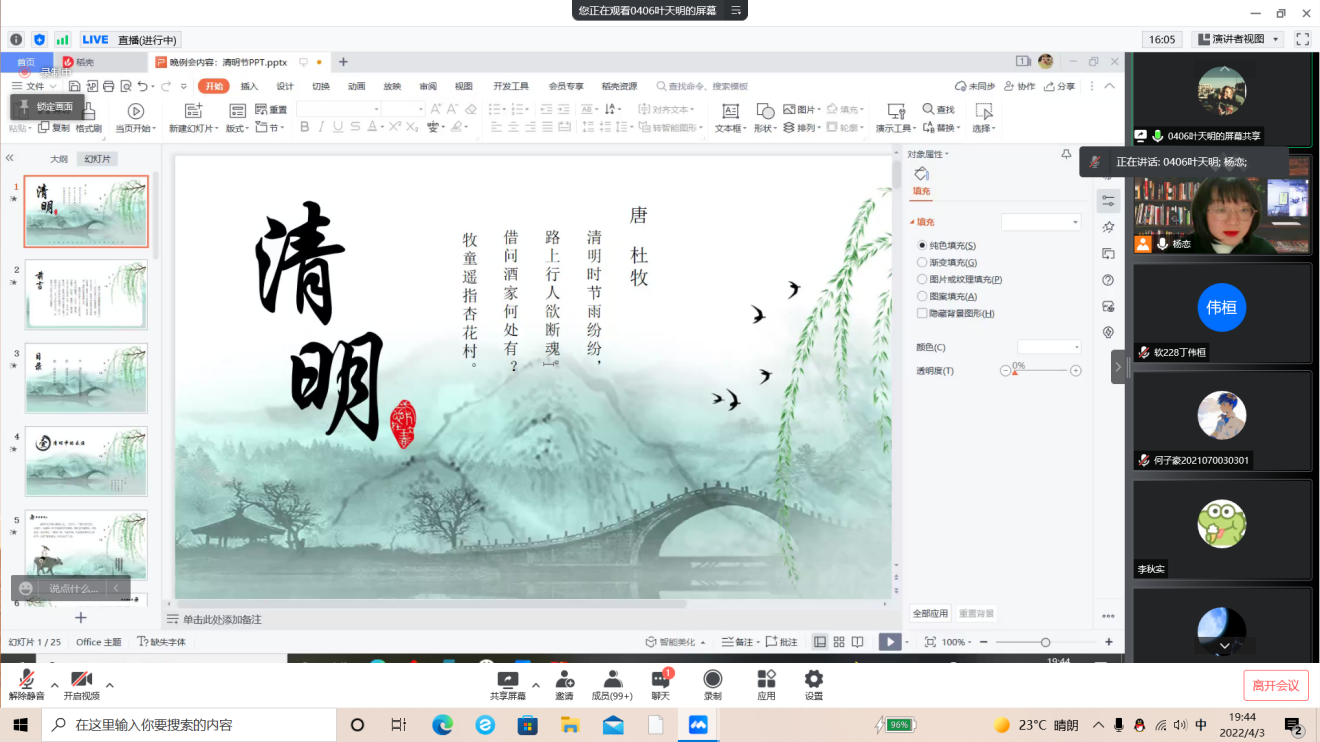1320x742 pixels.
Task: Open the 演讲者视图 dropdown
Action: [x=1238, y=40]
